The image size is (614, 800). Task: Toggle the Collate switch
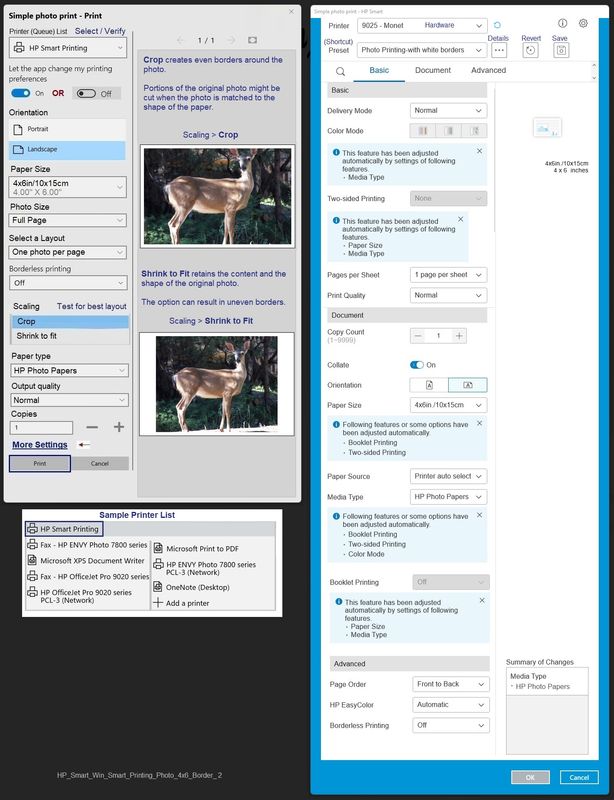(416, 365)
